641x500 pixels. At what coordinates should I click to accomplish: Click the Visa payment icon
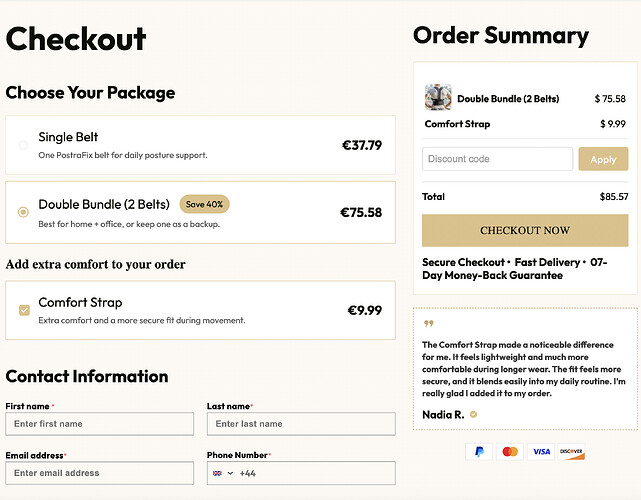(x=541, y=452)
